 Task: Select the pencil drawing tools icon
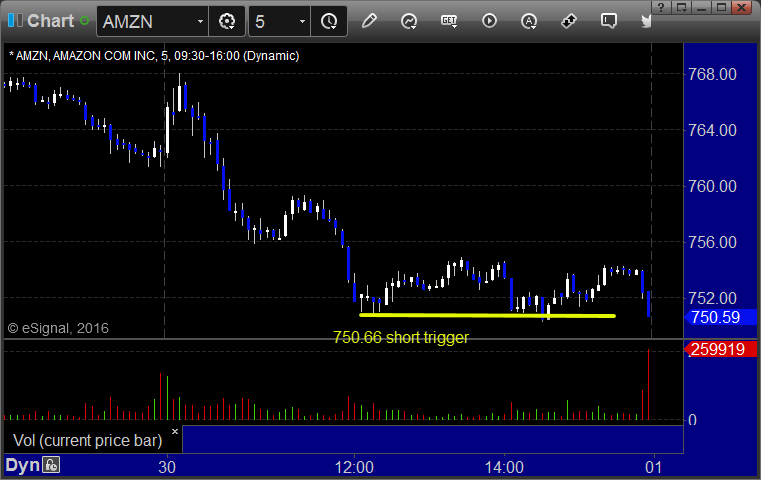point(369,21)
